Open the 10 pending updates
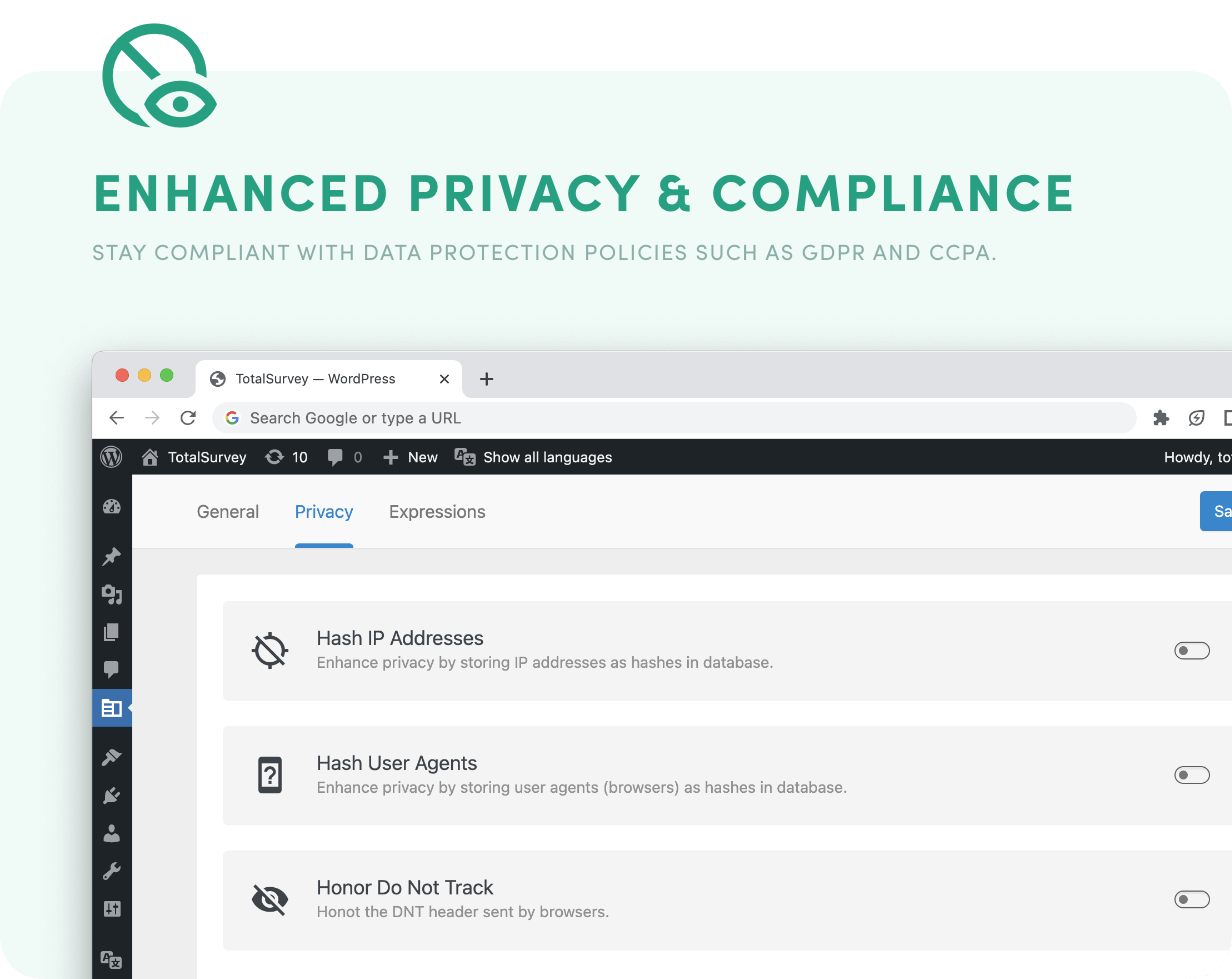This screenshot has height=979, width=1232. (x=286, y=457)
